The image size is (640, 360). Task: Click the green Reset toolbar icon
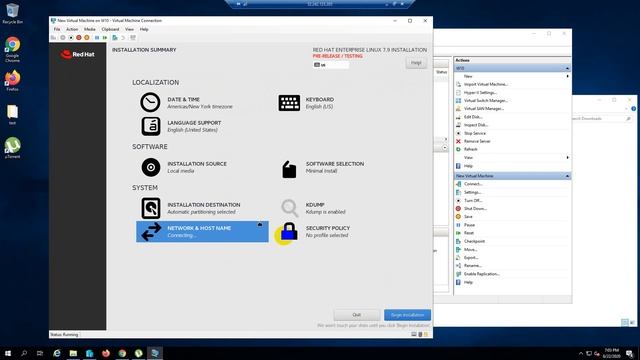tap(105, 38)
